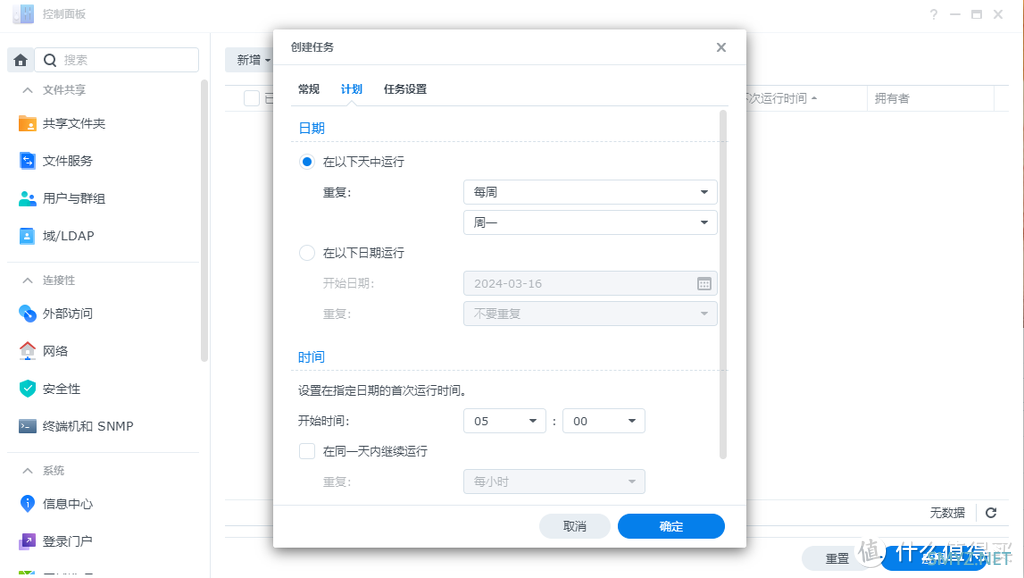Open the 不要重复 repeat dropdown
This screenshot has width=1024, height=578.
(590, 313)
